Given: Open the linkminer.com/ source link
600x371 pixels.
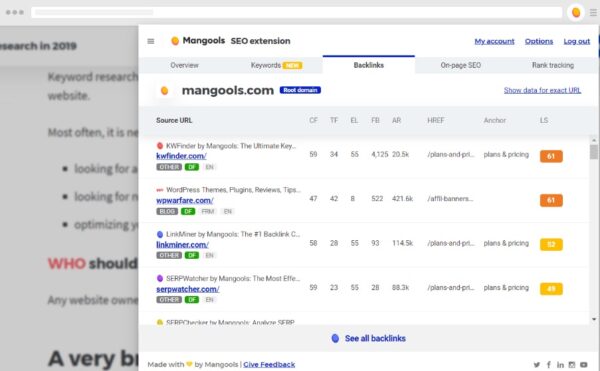Looking at the screenshot, I should [183, 244].
